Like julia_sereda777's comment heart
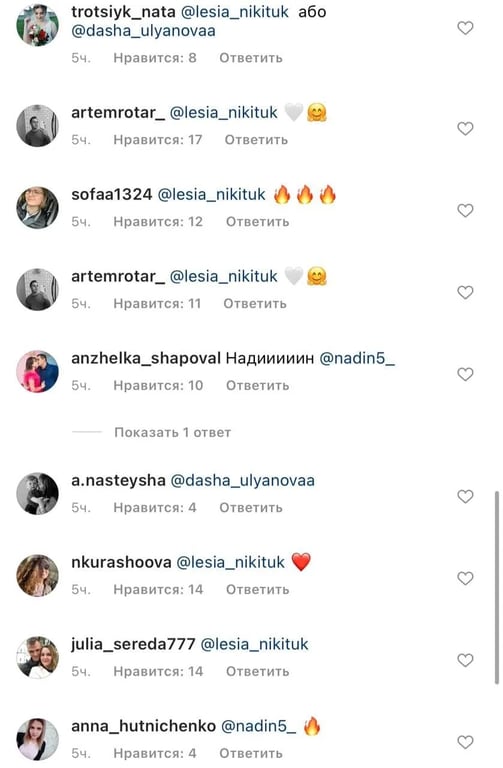This screenshot has width=503, height=768. [465, 660]
